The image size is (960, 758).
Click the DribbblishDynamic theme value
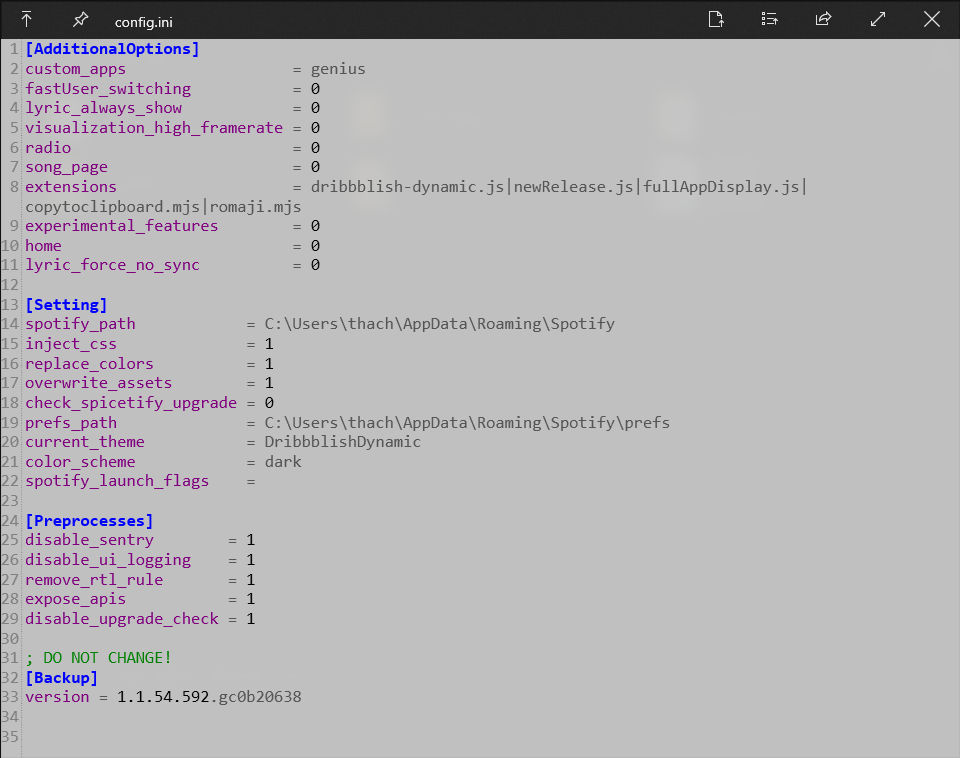(340, 441)
